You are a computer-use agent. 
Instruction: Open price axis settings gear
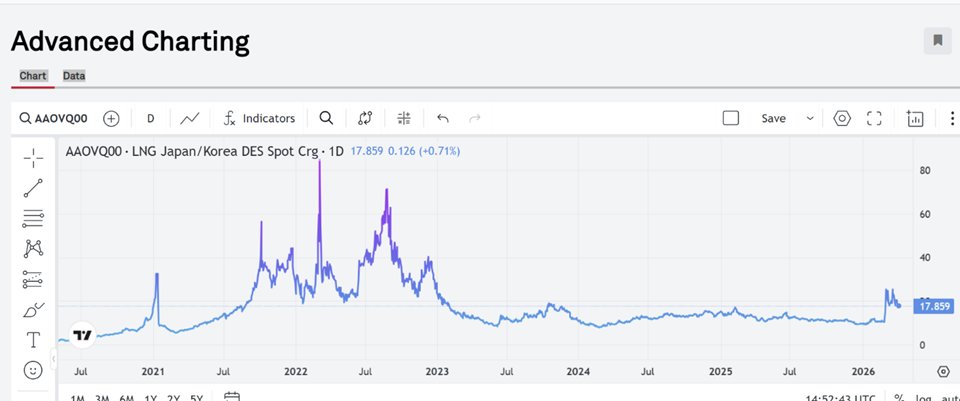click(943, 372)
